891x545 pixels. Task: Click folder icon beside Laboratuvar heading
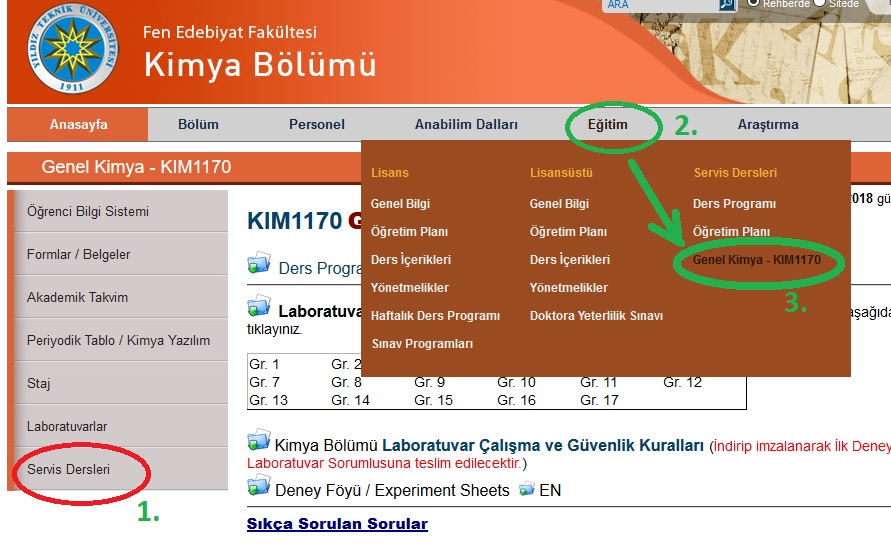point(259,306)
